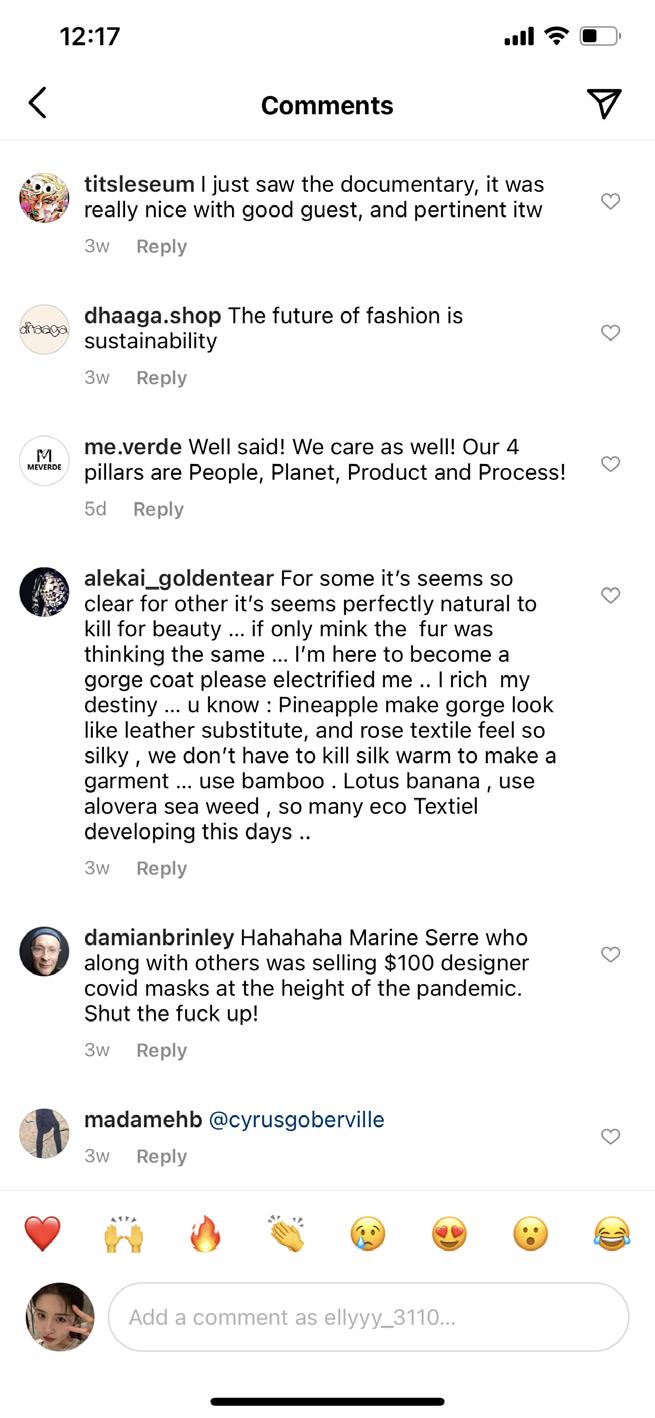Image resolution: width=655 pixels, height=1418 pixels.
Task: Insert the fire emoji reaction
Action: click(x=206, y=1234)
